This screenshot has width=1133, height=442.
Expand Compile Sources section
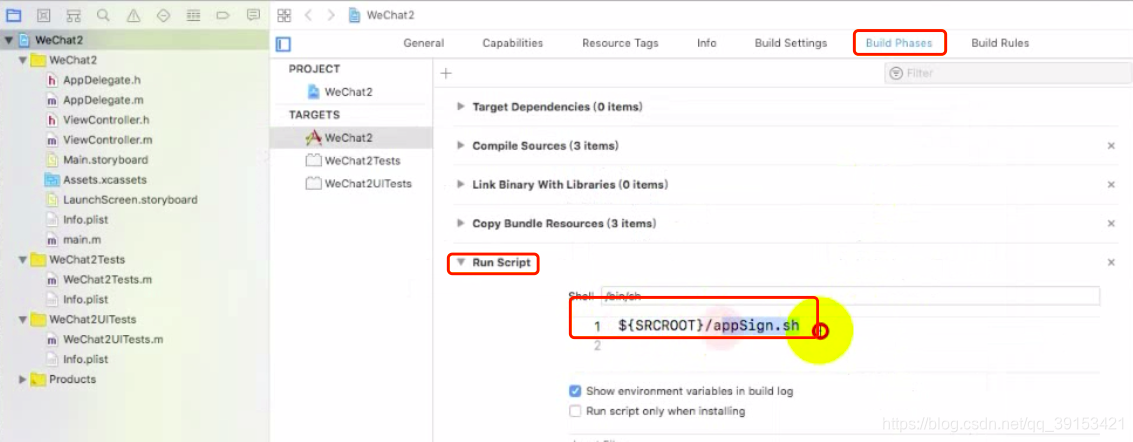[461, 146]
